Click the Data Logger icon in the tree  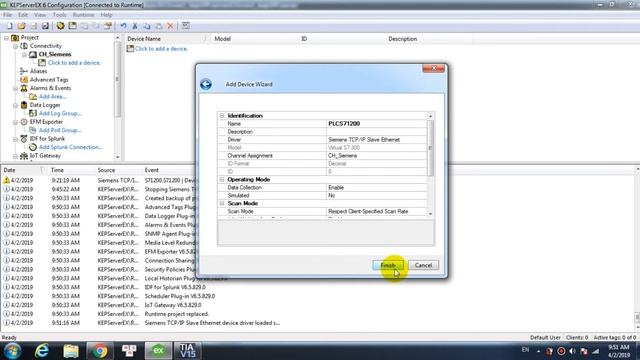tap(24, 105)
